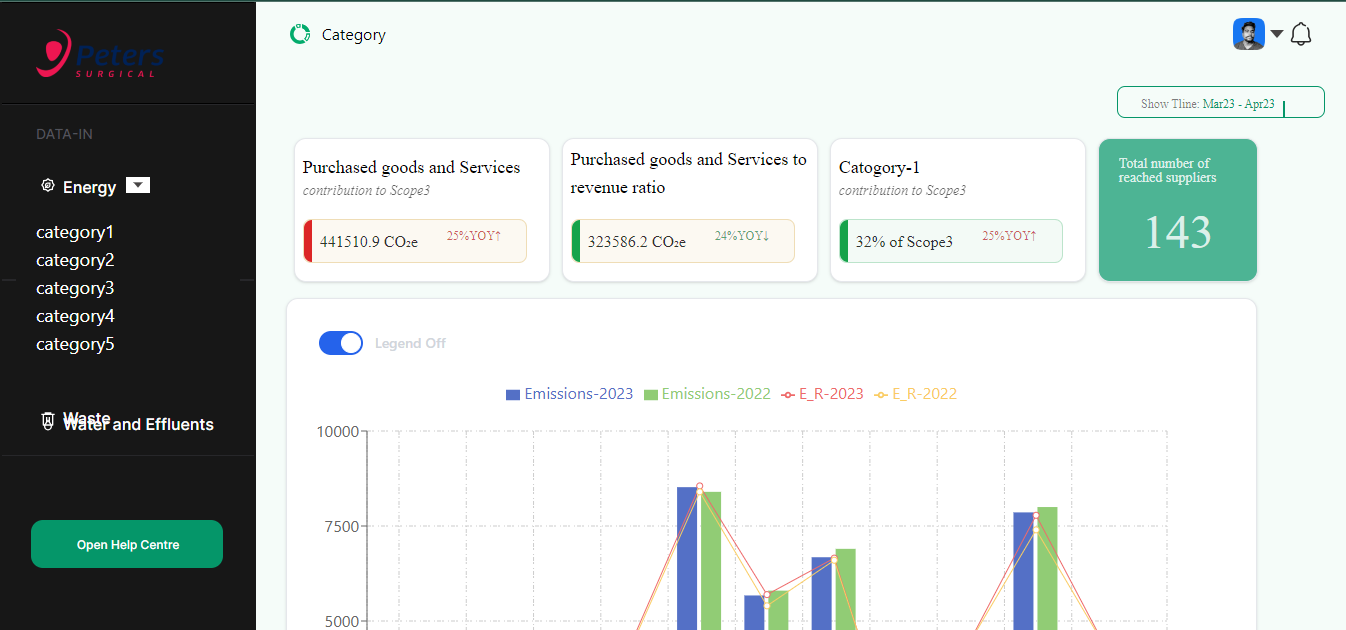Click the Peters Surgical logo
1346x630 pixels.
[99, 54]
